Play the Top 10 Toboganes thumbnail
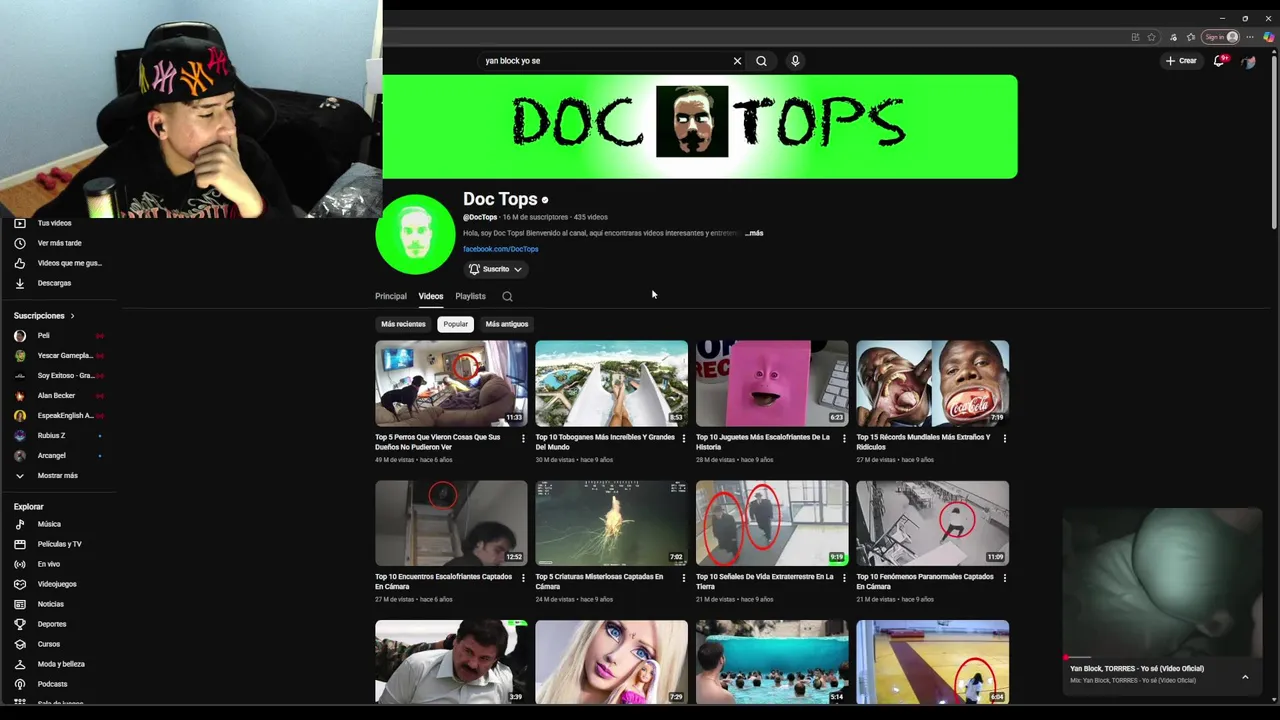 [611, 383]
